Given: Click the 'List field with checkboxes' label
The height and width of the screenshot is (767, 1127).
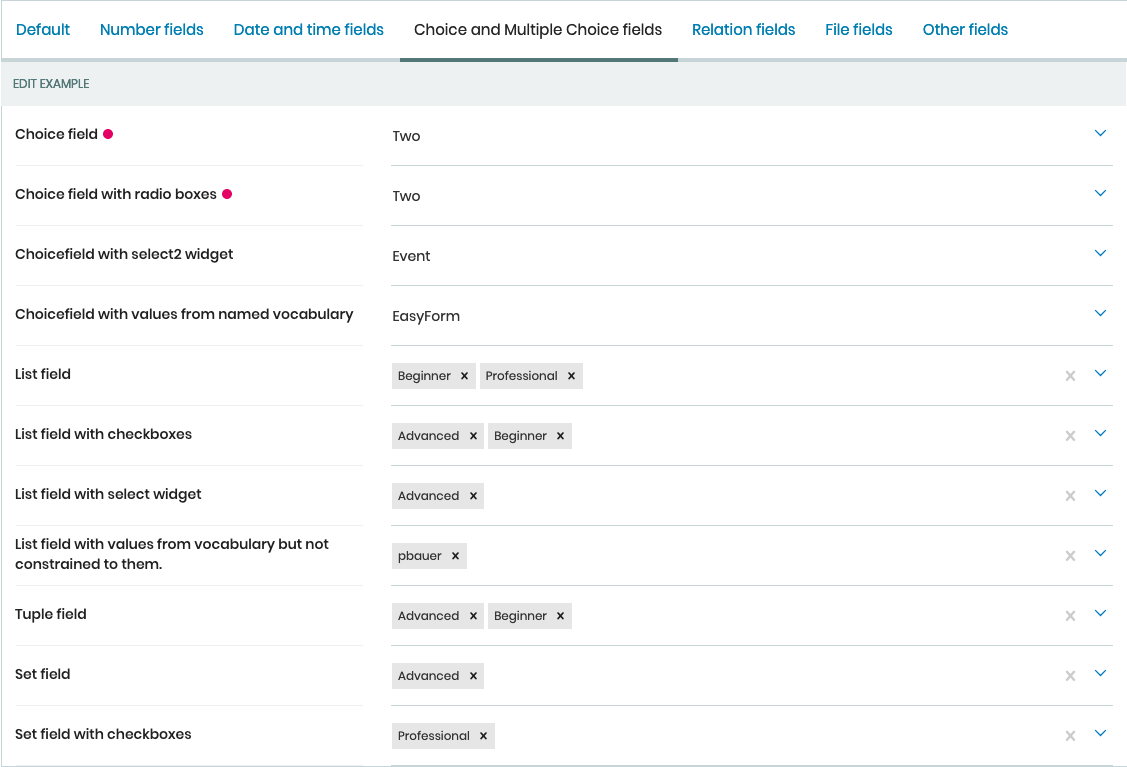Looking at the screenshot, I should (104, 434).
